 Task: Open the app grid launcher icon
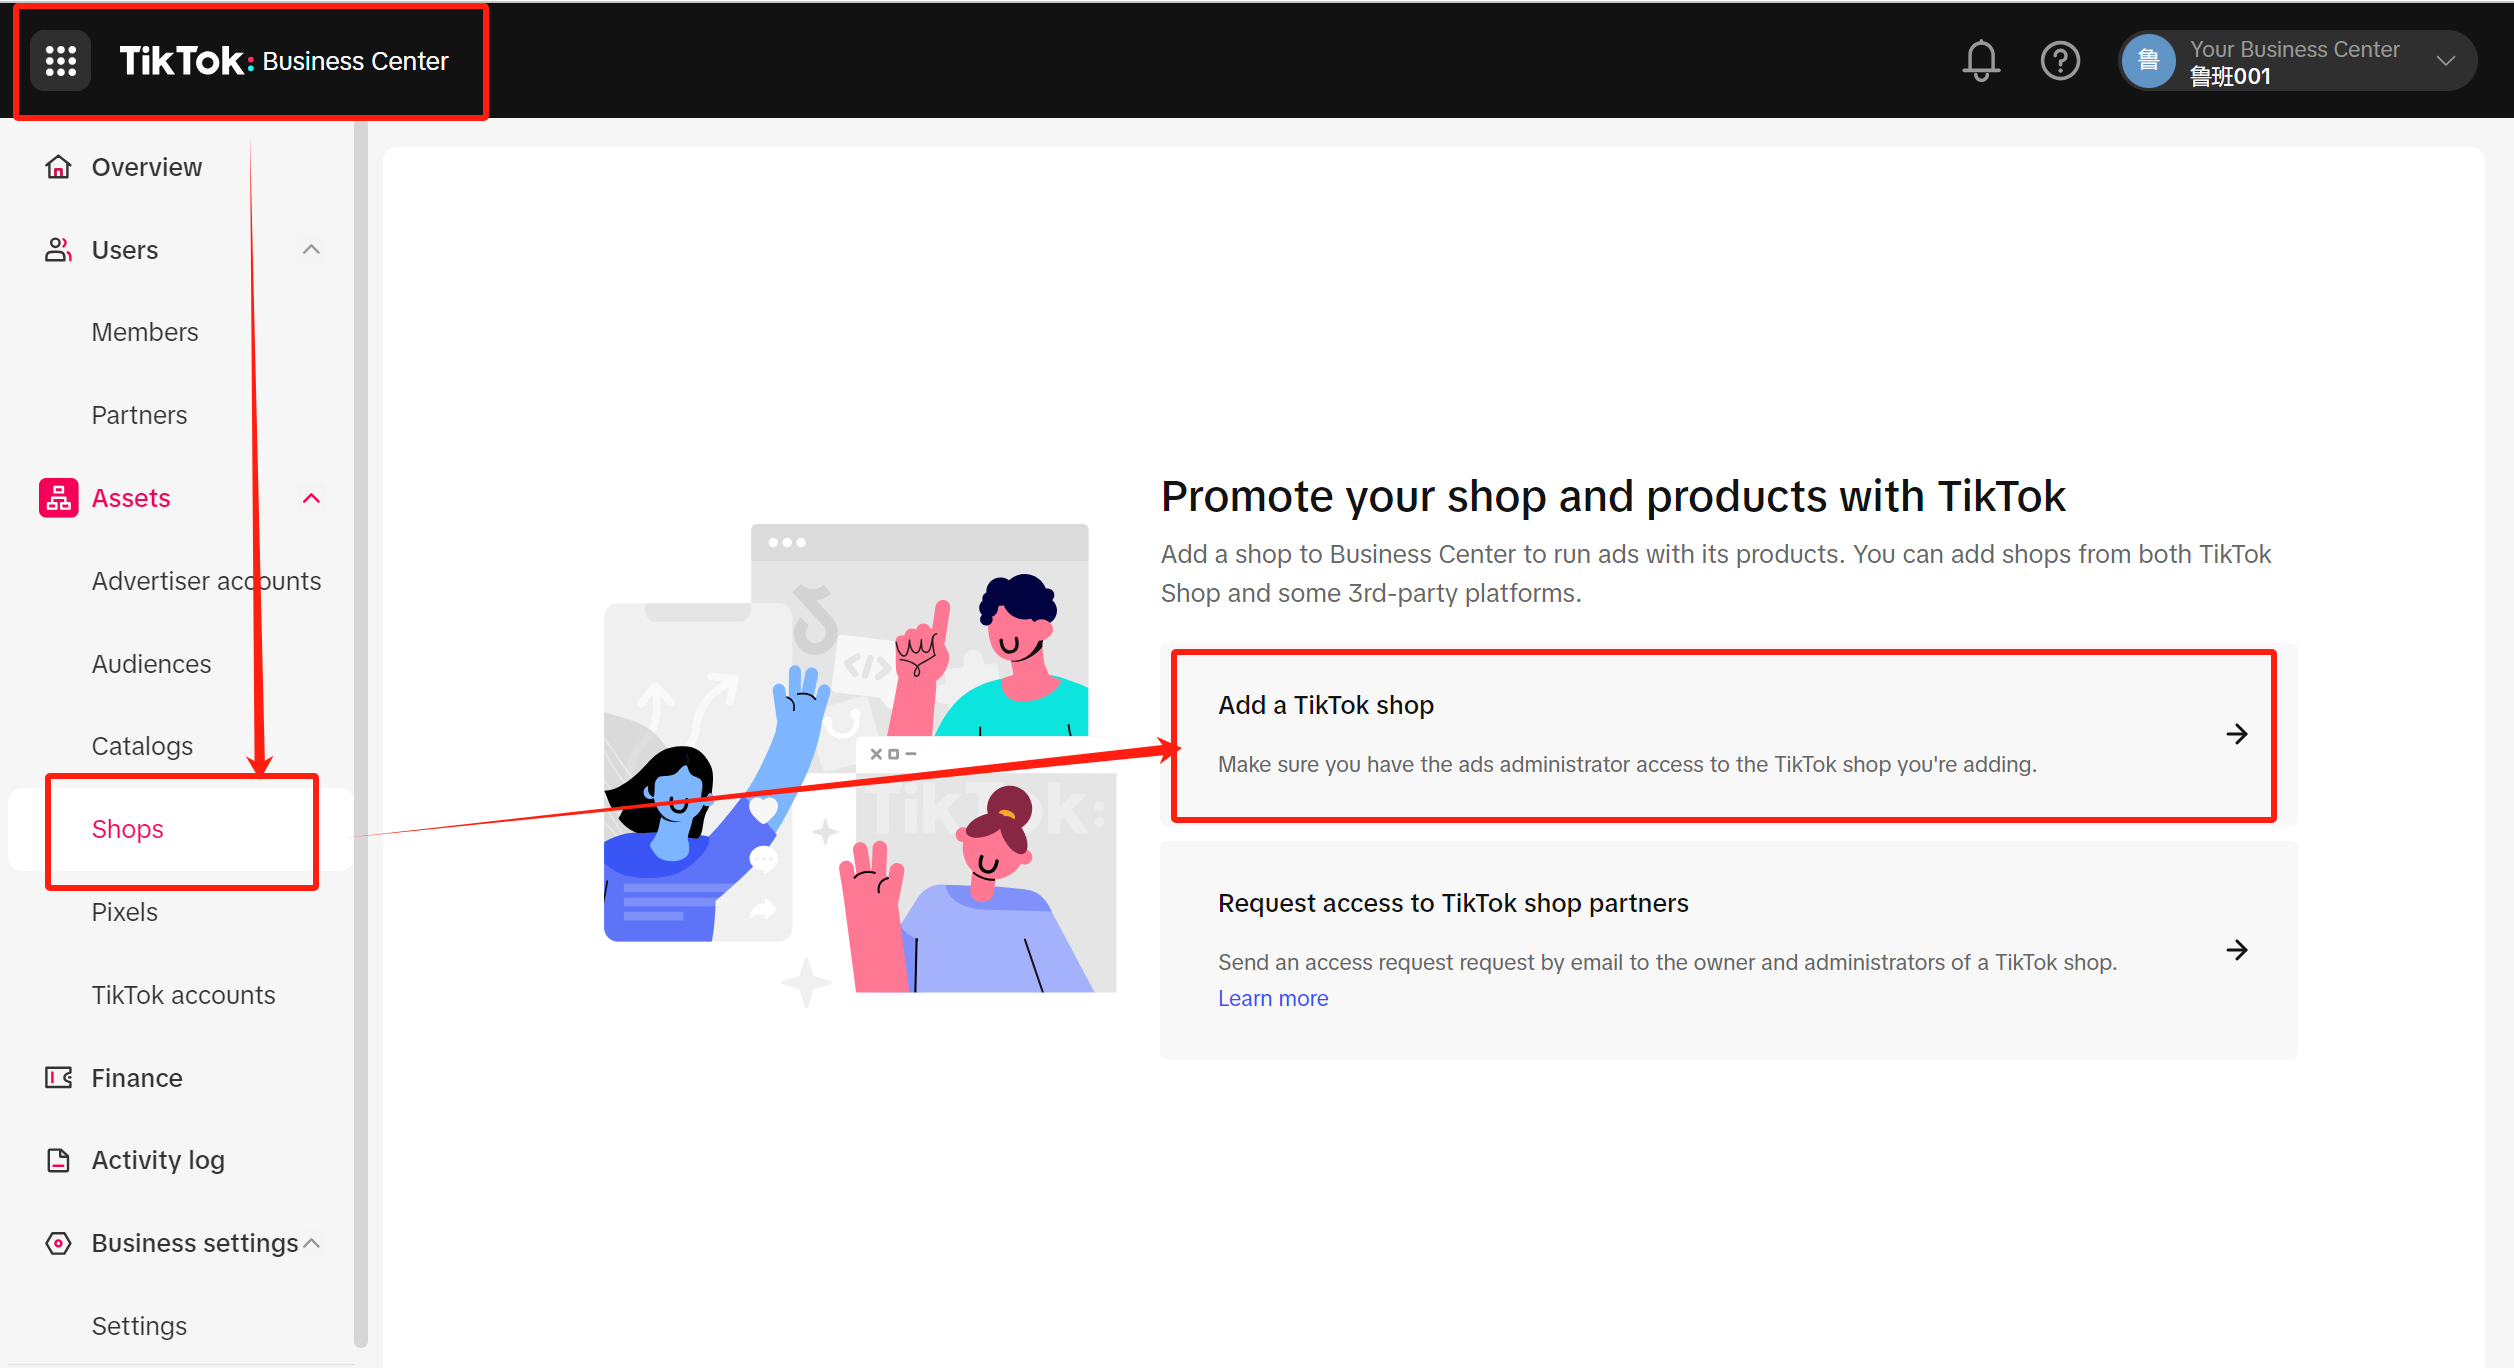pos(61,61)
